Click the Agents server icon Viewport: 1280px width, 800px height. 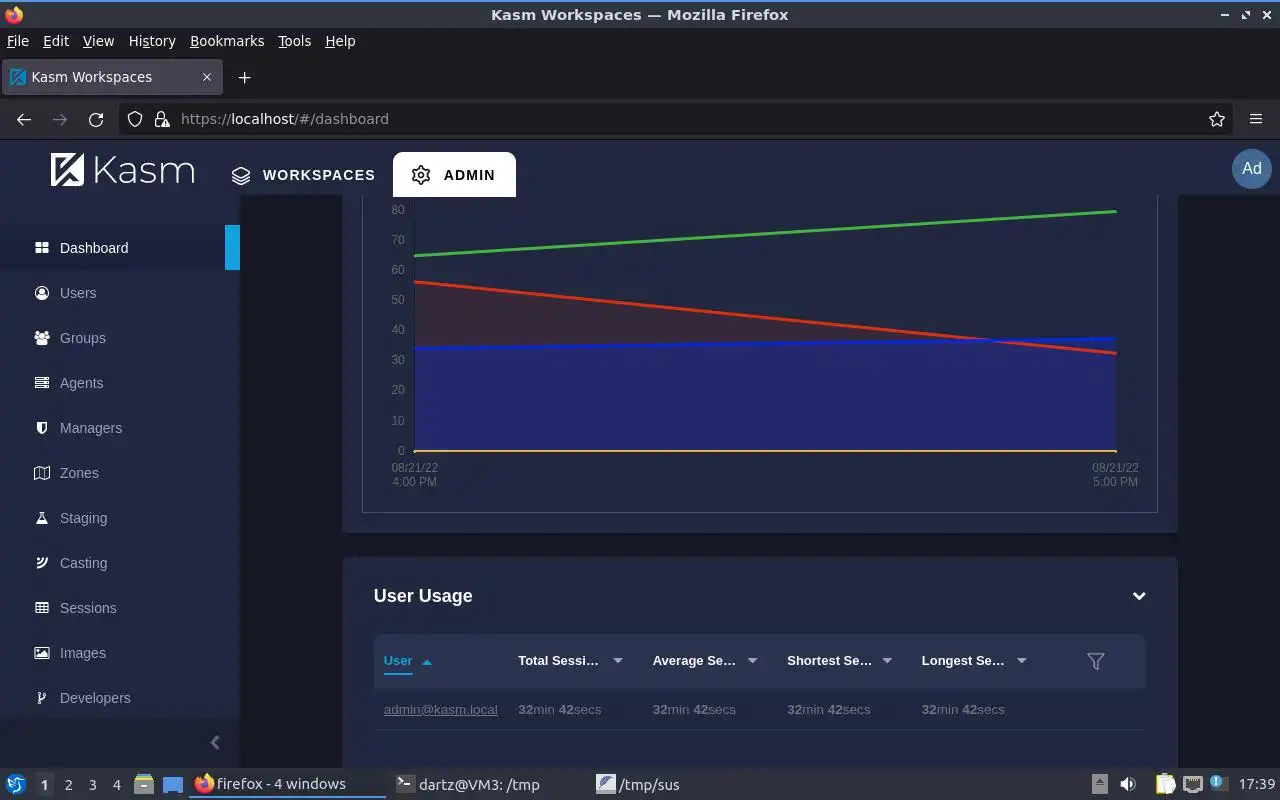tap(42, 383)
